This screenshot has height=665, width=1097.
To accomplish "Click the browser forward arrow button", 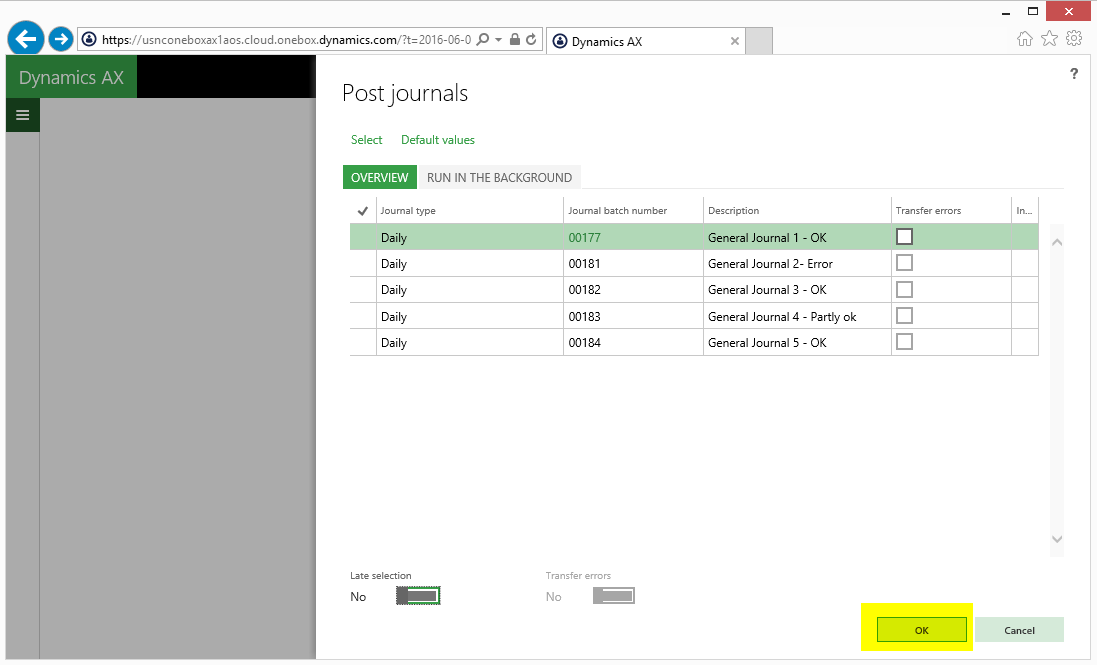I will pyautogui.click(x=61, y=39).
